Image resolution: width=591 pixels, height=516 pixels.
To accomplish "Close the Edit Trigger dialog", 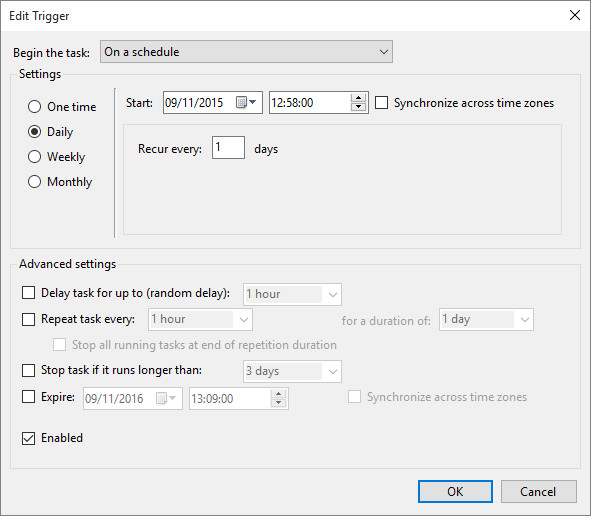I will (x=575, y=15).
